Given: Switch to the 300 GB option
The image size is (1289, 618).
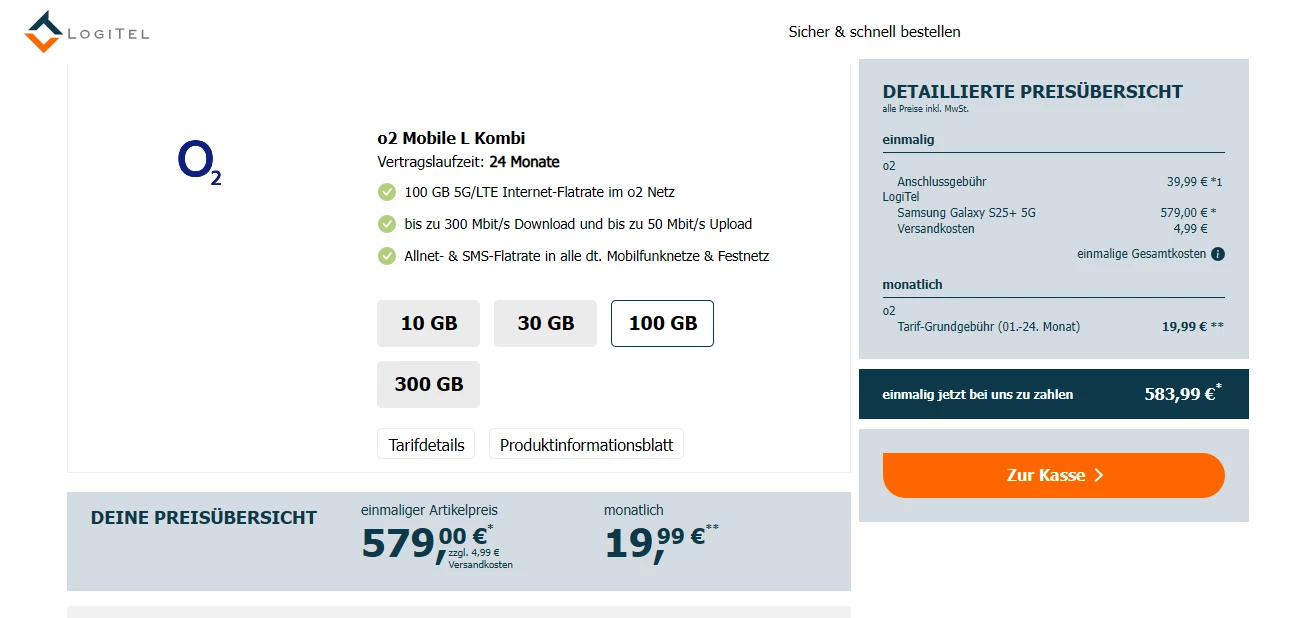Looking at the screenshot, I should pos(428,384).
